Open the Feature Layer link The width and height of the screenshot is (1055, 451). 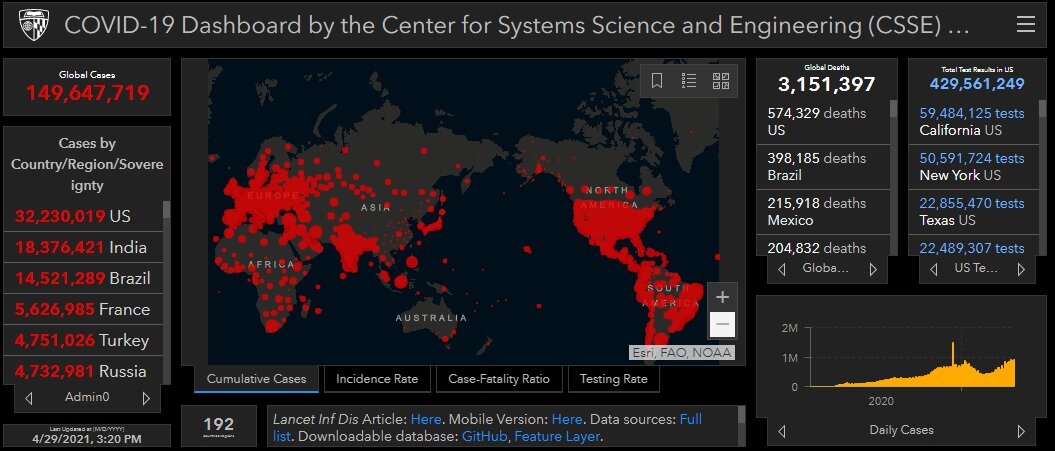pos(556,436)
